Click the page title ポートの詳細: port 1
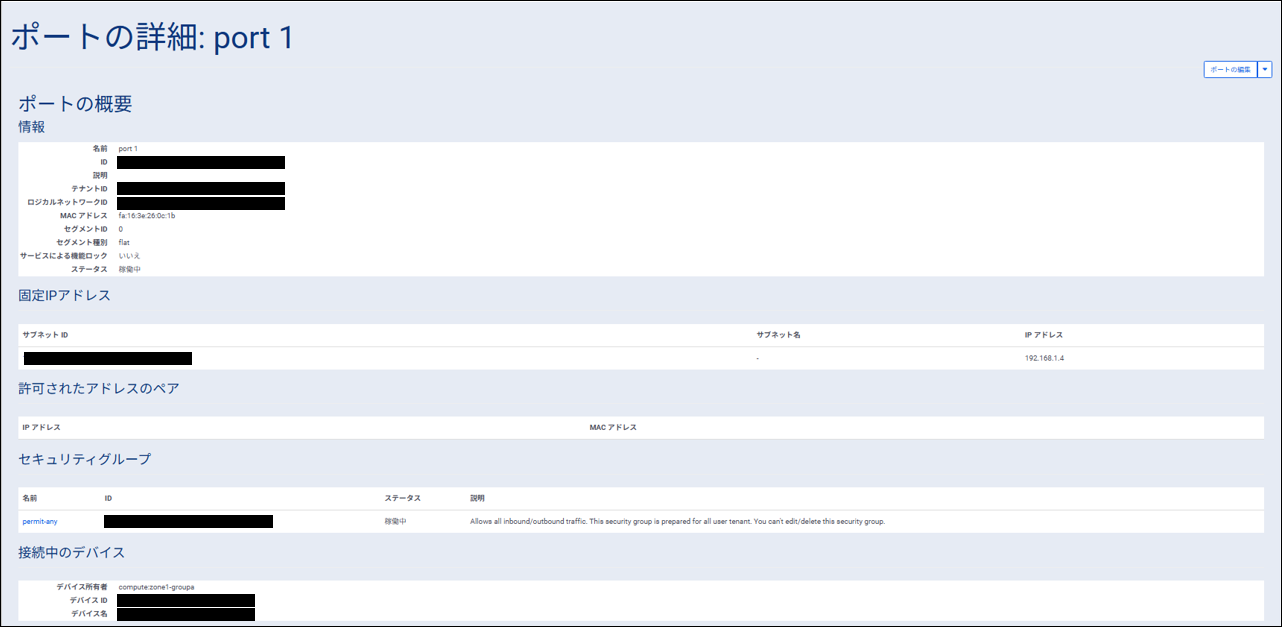The height and width of the screenshot is (627, 1282). 153,37
